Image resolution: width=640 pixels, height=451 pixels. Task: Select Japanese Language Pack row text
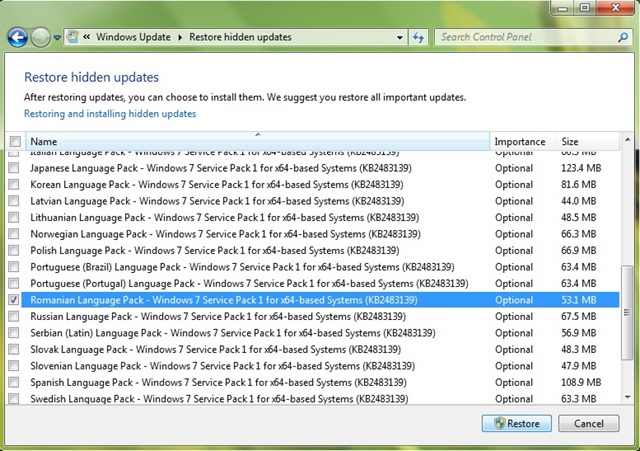coord(221,168)
